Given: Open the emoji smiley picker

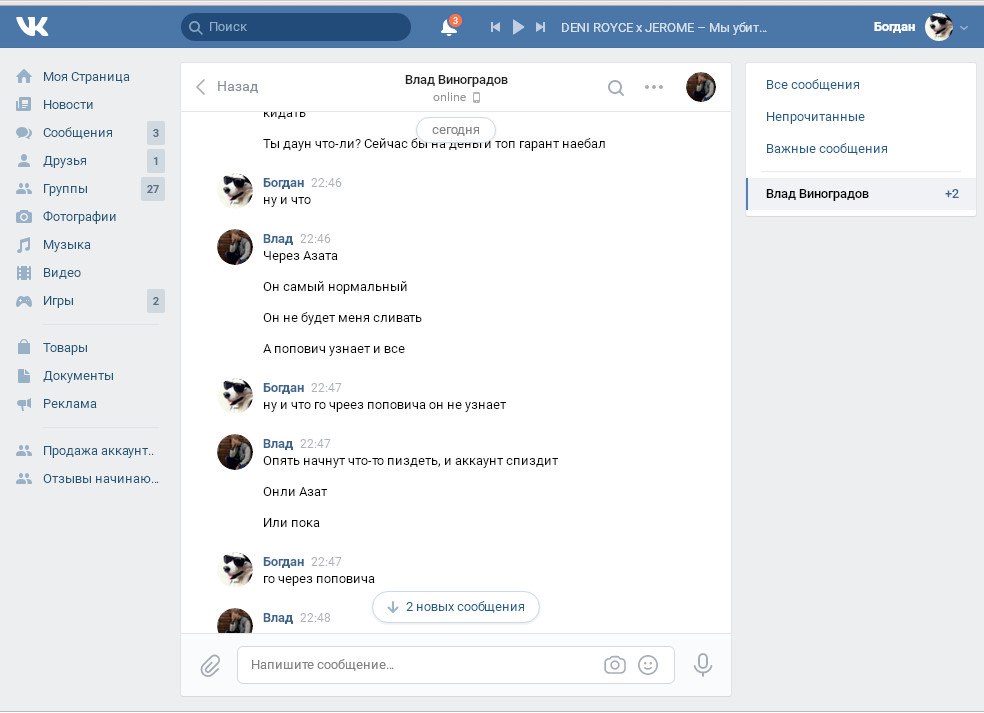Looking at the screenshot, I should click(x=648, y=665).
